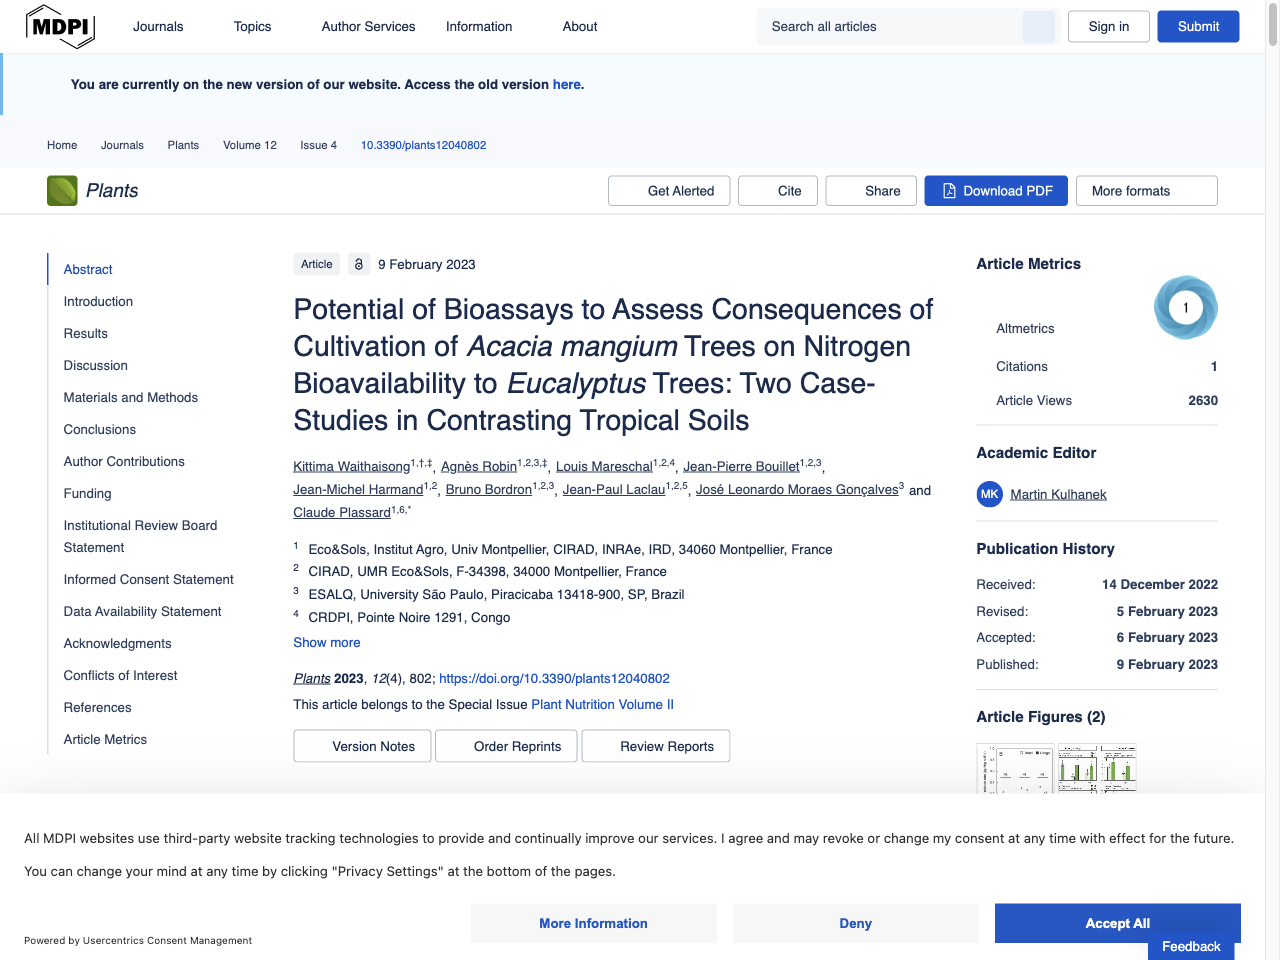This screenshot has width=1280, height=960.
Task: Click the Review Reports button
Action: coord(655,745)
